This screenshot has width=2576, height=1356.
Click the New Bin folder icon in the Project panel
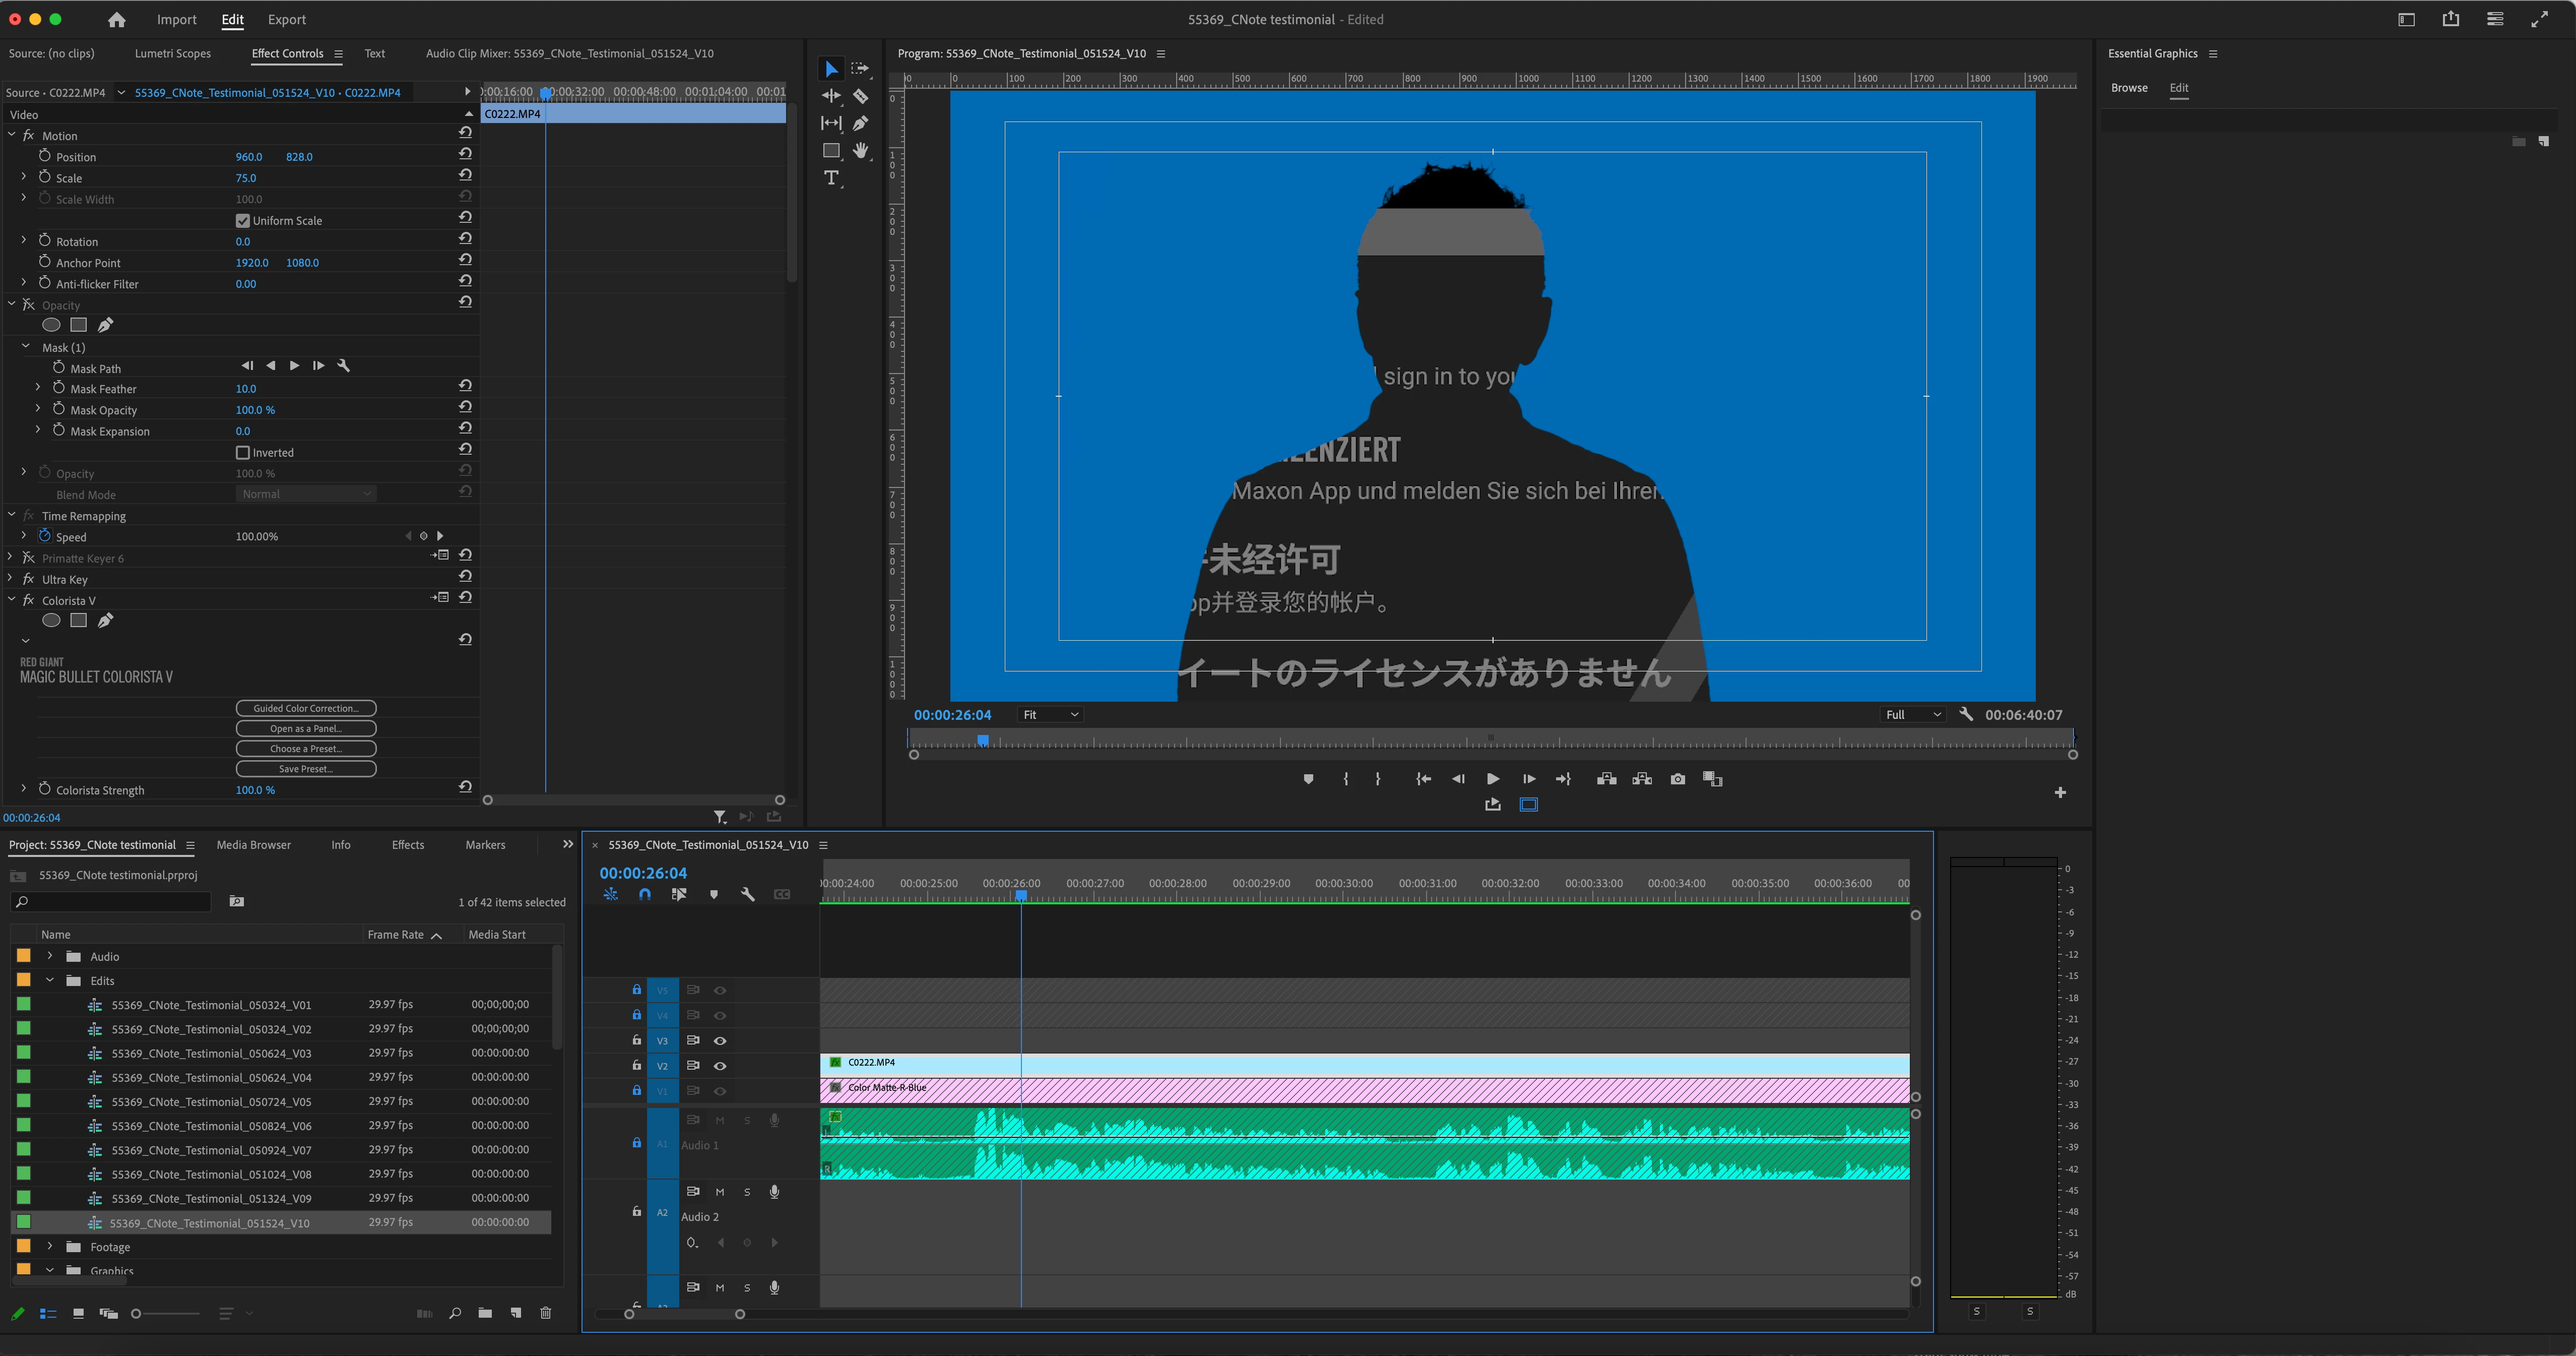click(485, 1313)
